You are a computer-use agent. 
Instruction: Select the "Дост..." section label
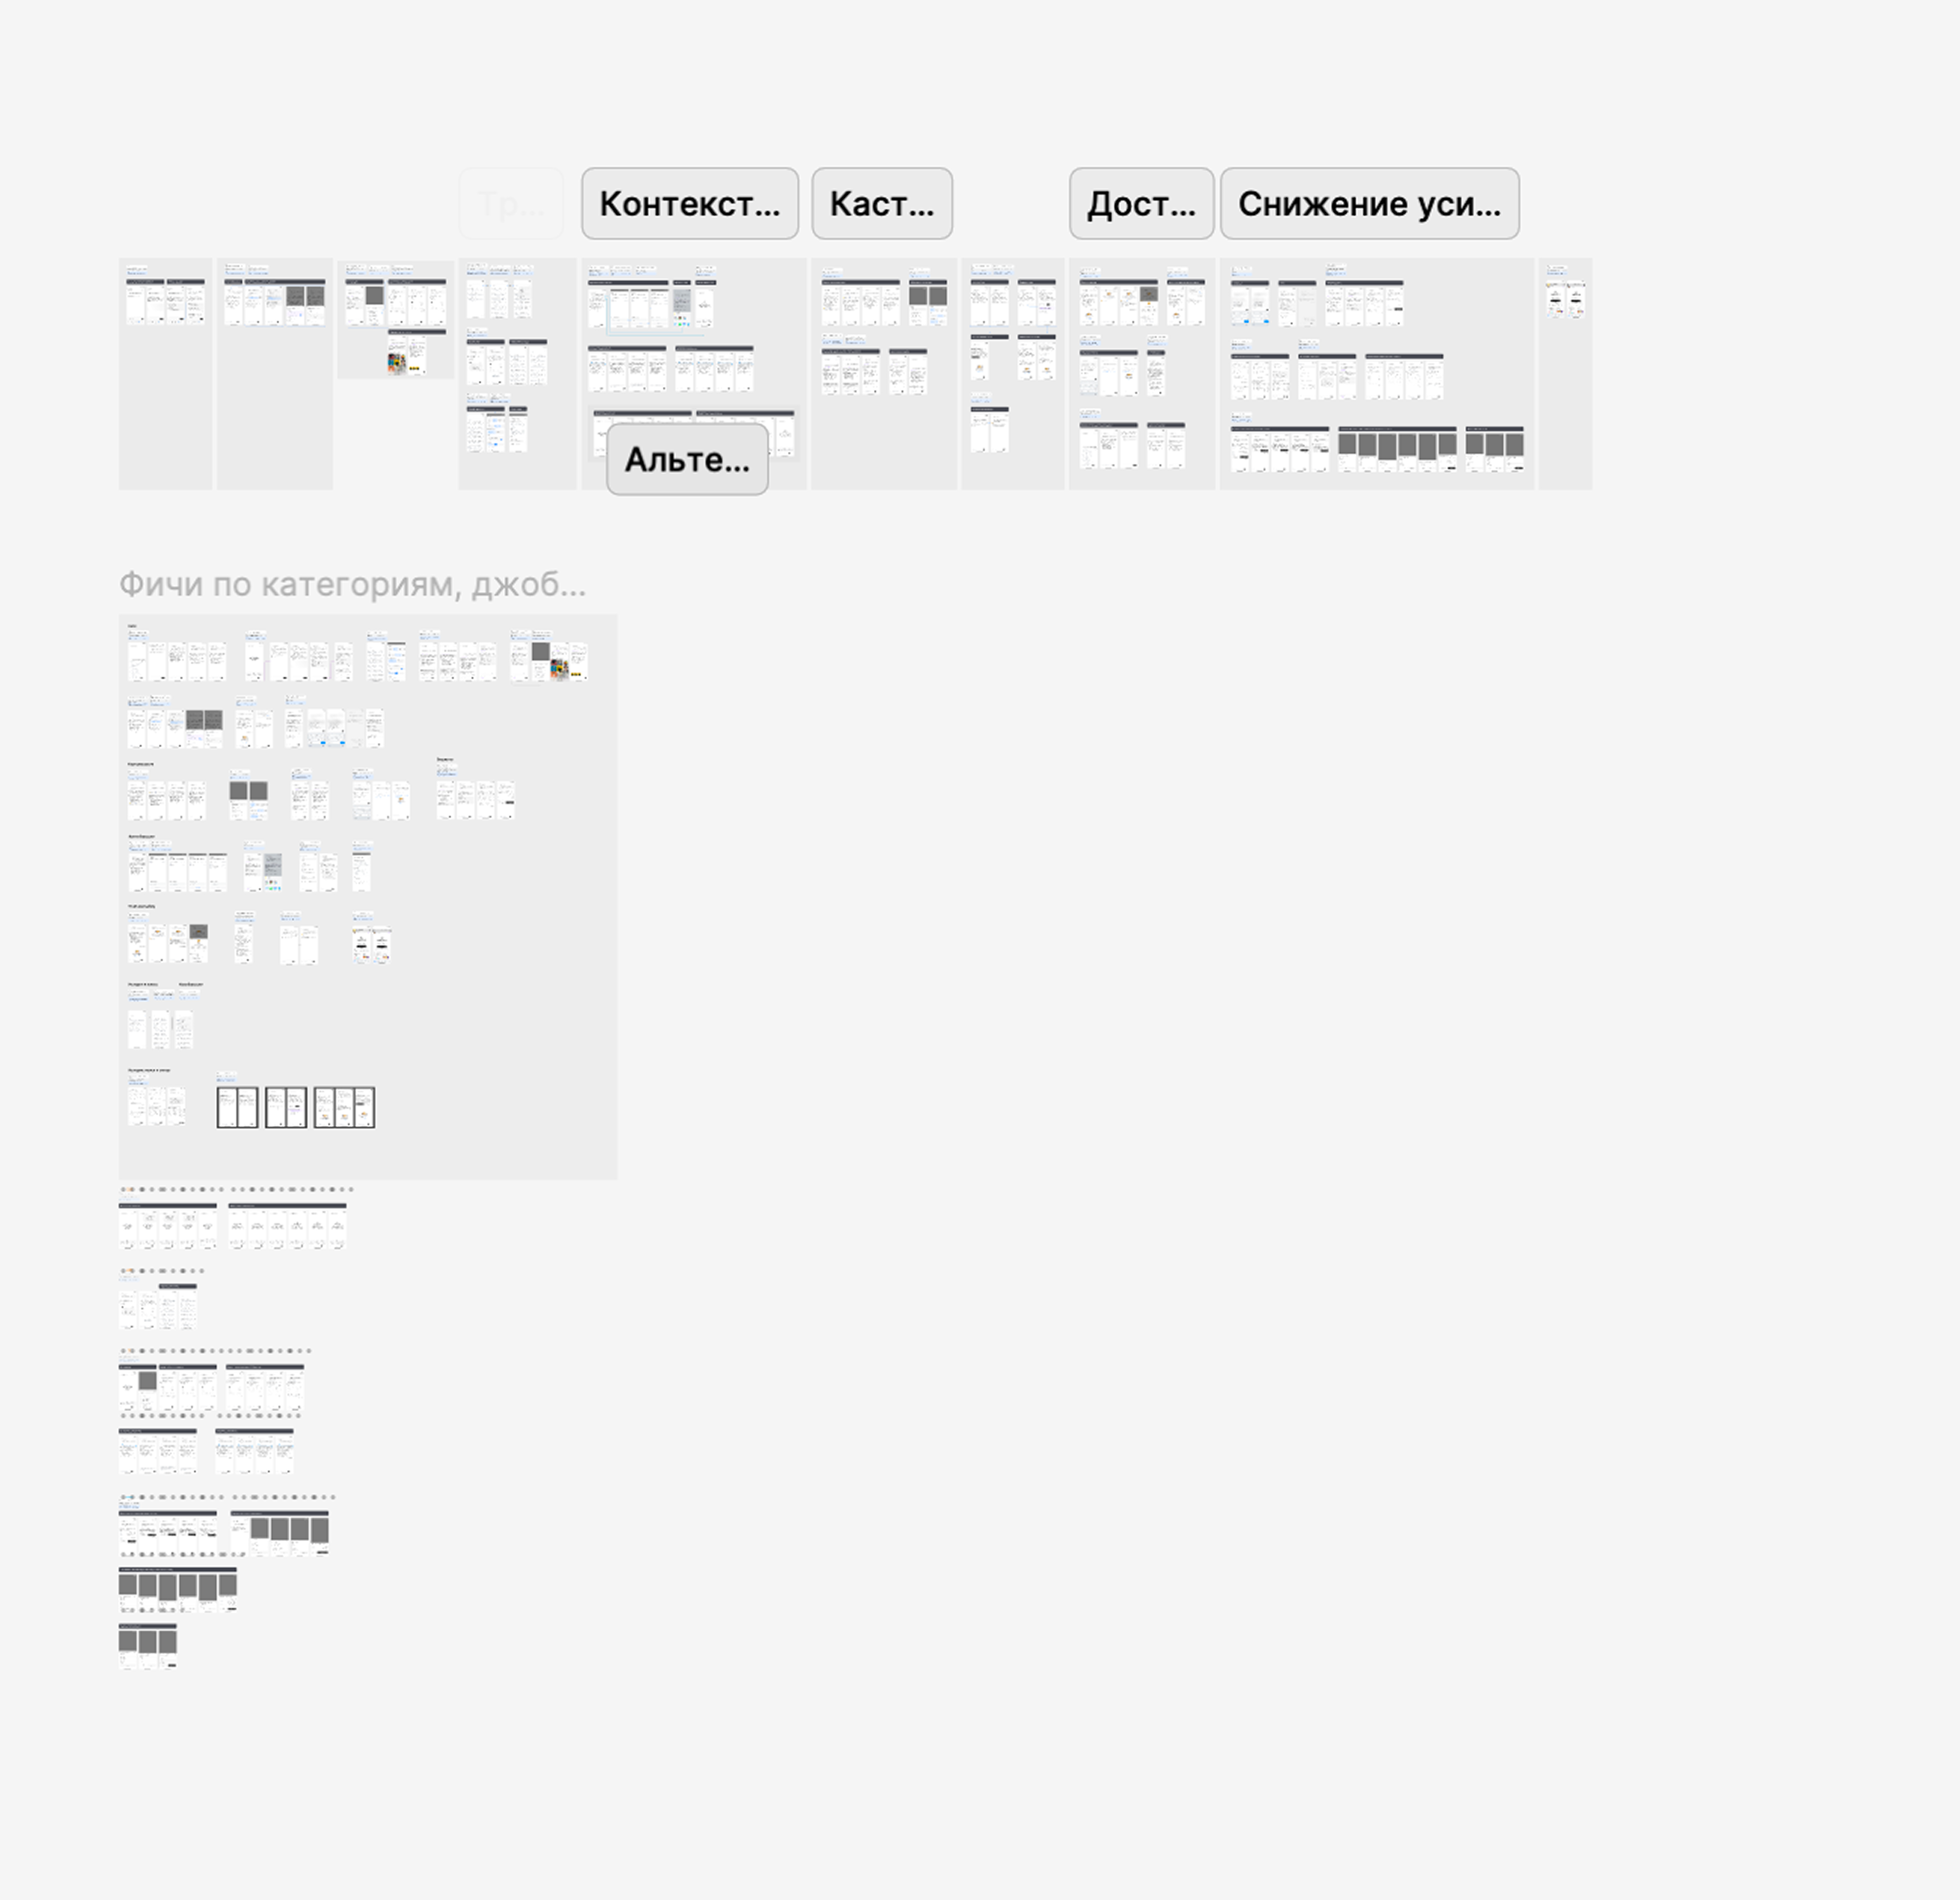[x=1142, y=204]
